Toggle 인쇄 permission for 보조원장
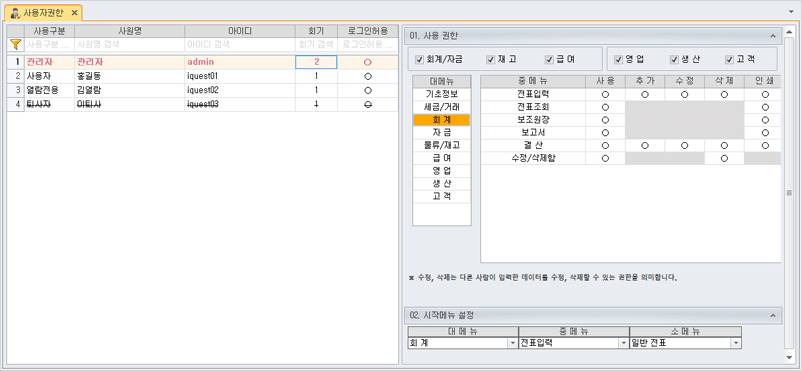 pos(765,120)
